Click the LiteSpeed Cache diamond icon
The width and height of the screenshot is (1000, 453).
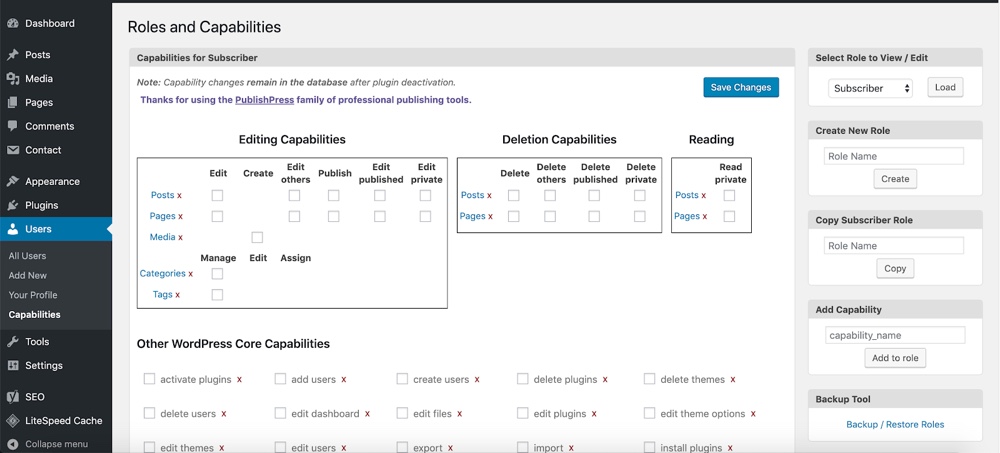(12, 420)
